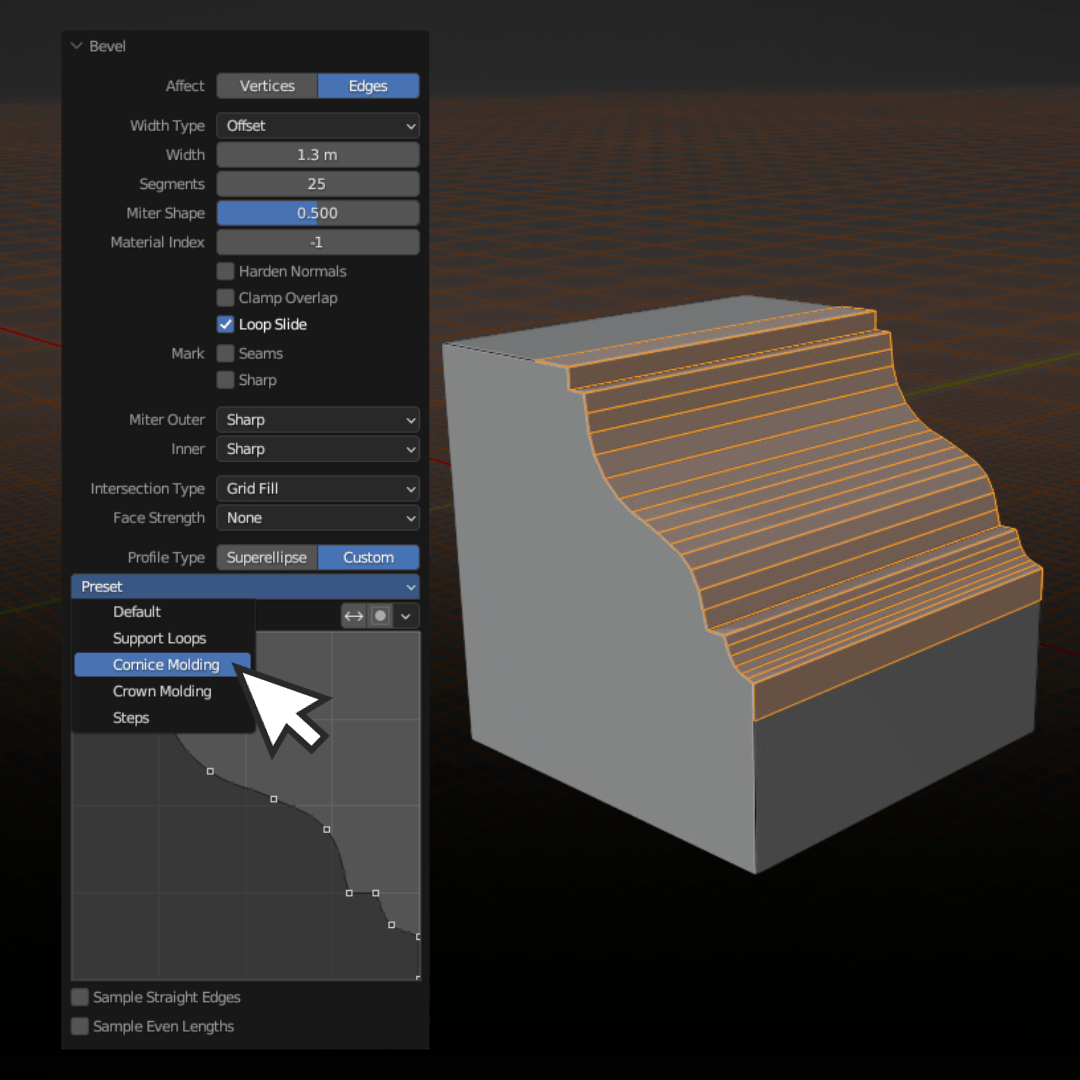The image size is (1080, 1080).
Task: Select Edges in Affect
Action: tap(368, 86)
